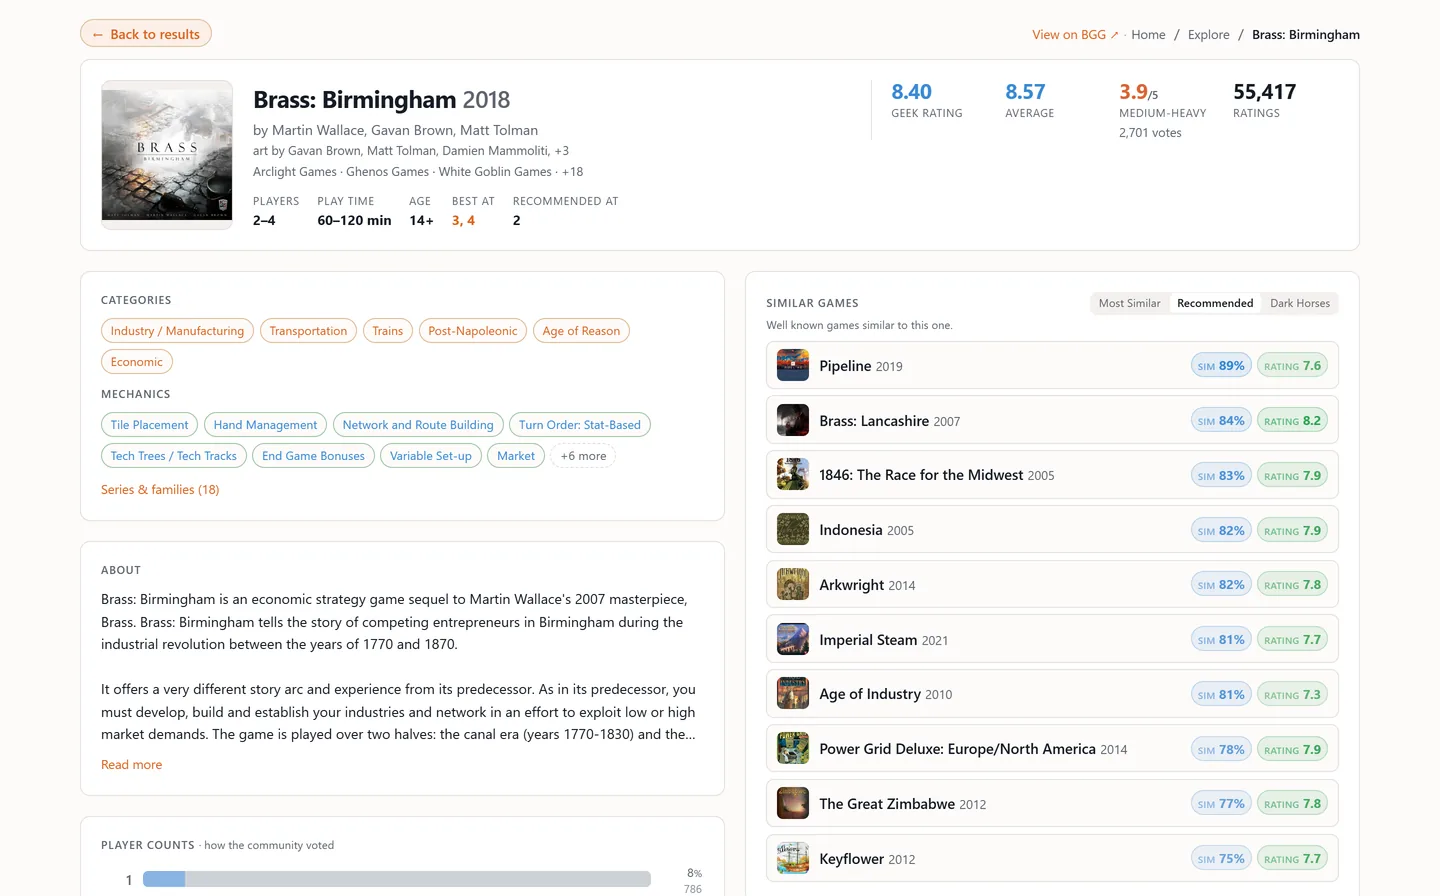Viewport: 1440px width, 896px height.
Task: Click the 1846 Race for the Midwest thumbnail
Action: (793, 475)
